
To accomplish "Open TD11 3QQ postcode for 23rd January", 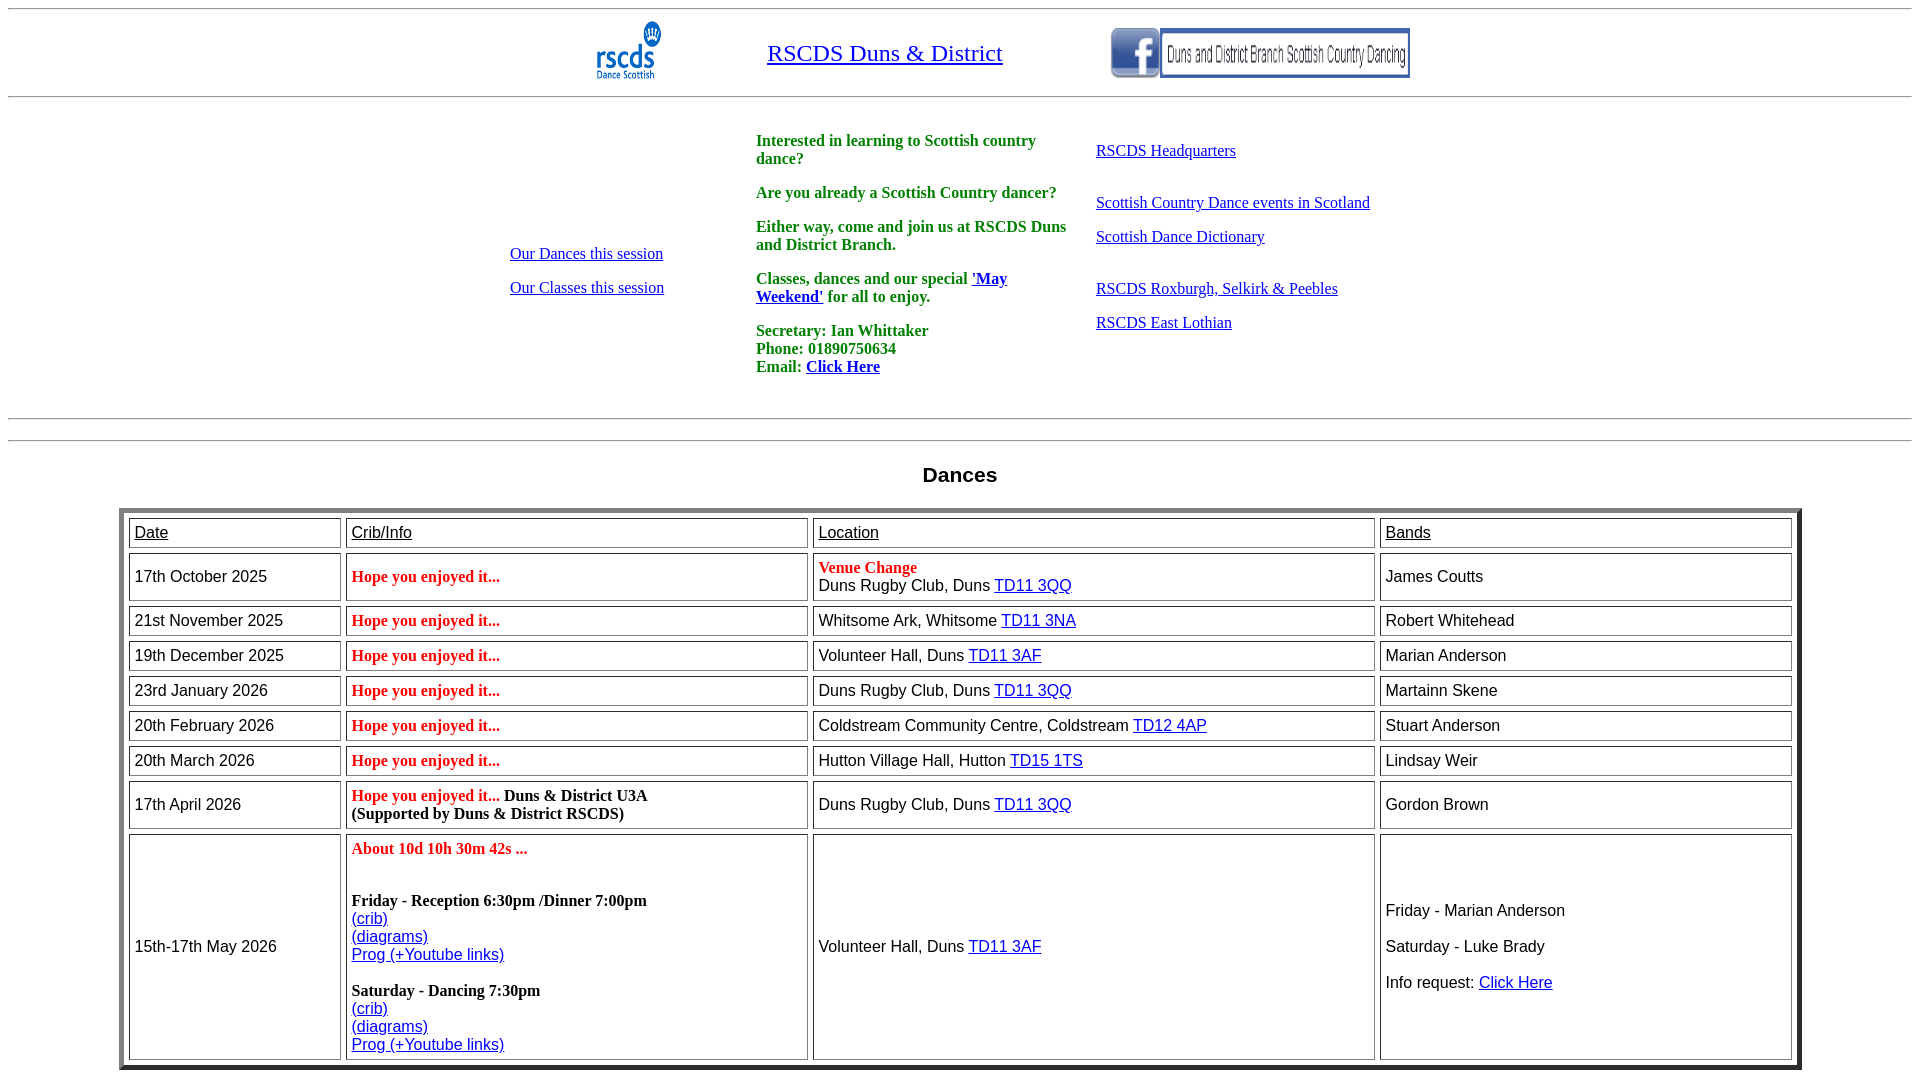I will point(1032,691).
